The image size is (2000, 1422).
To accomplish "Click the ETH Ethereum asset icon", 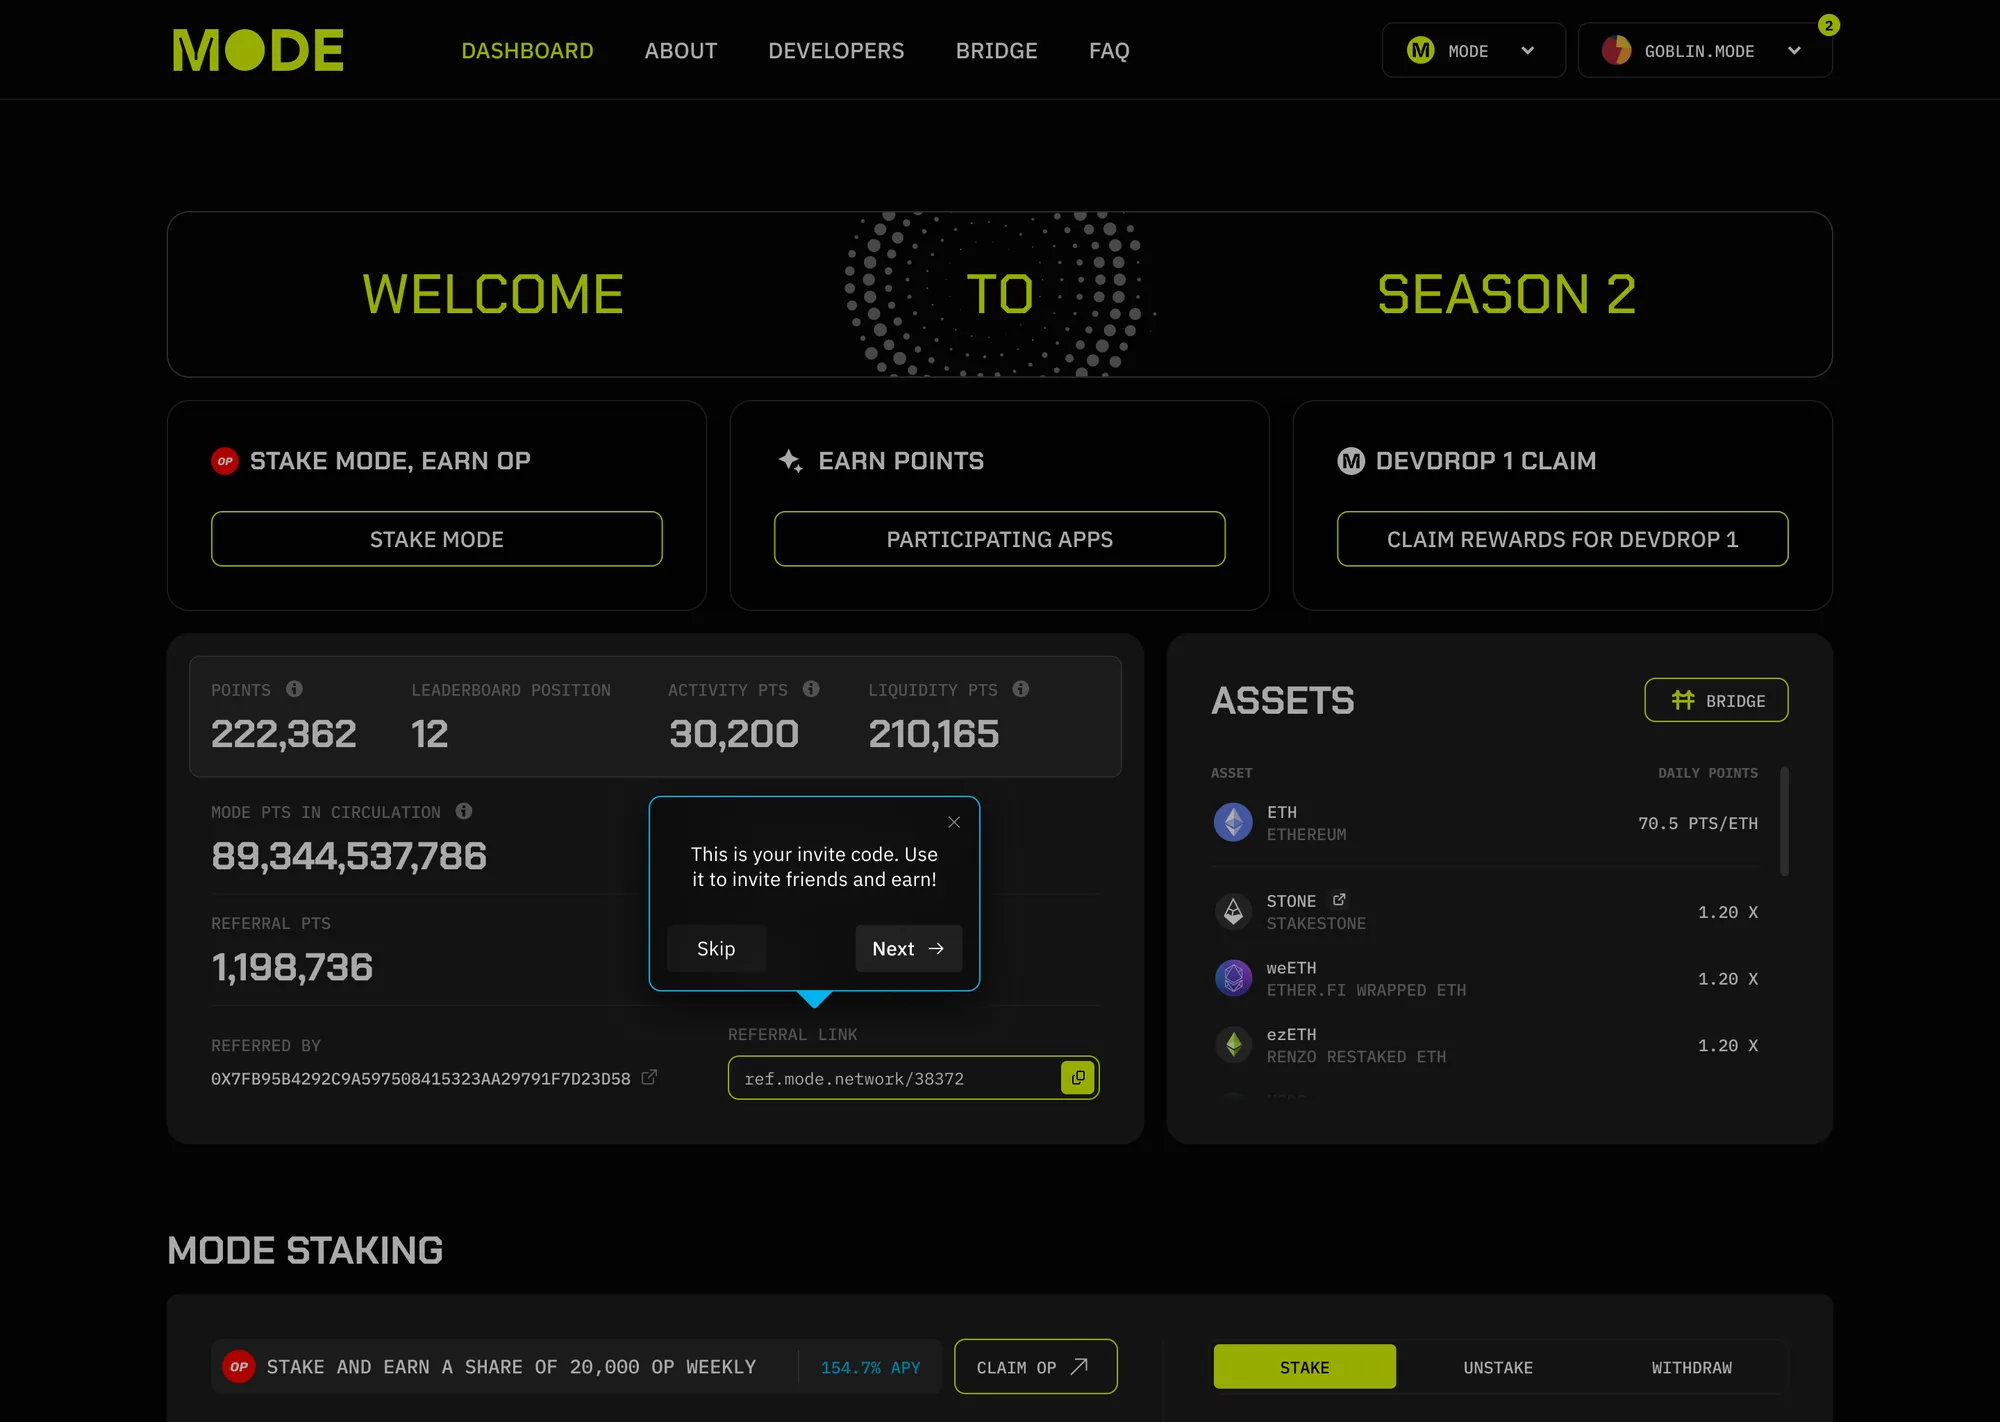I will pos(1233,823).
